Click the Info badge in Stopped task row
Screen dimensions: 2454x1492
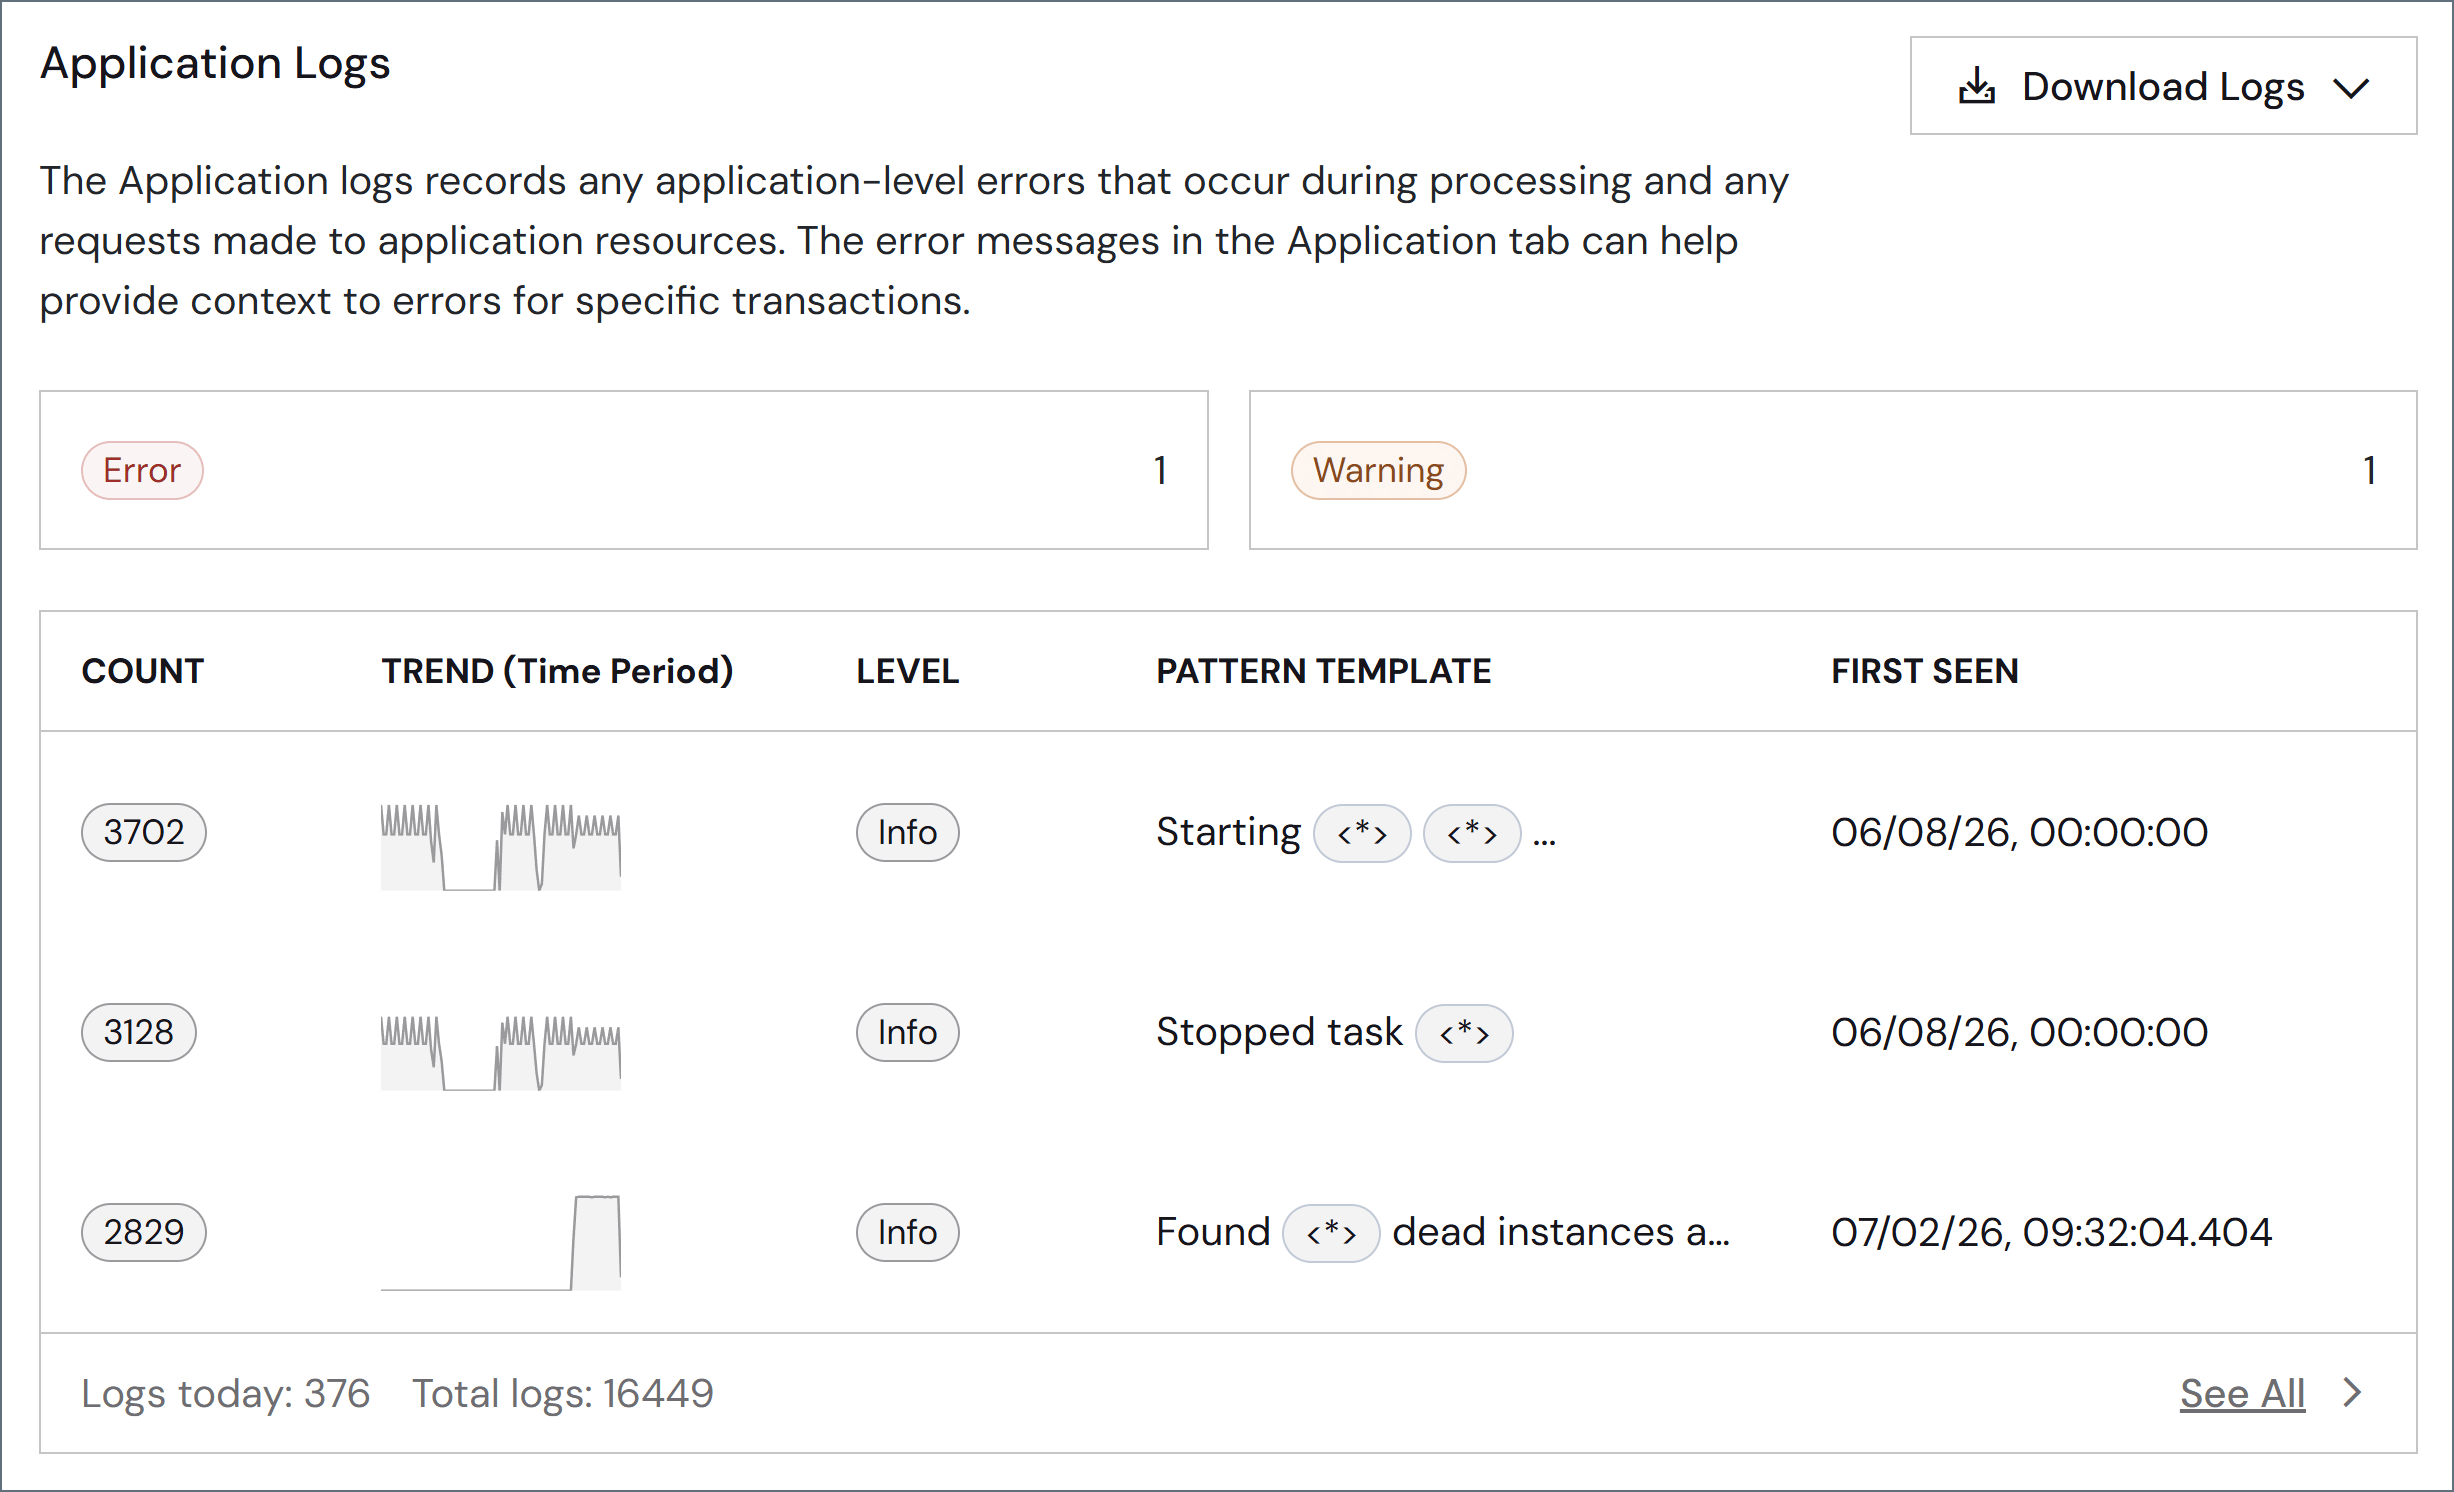click(x=907, y=1032)
